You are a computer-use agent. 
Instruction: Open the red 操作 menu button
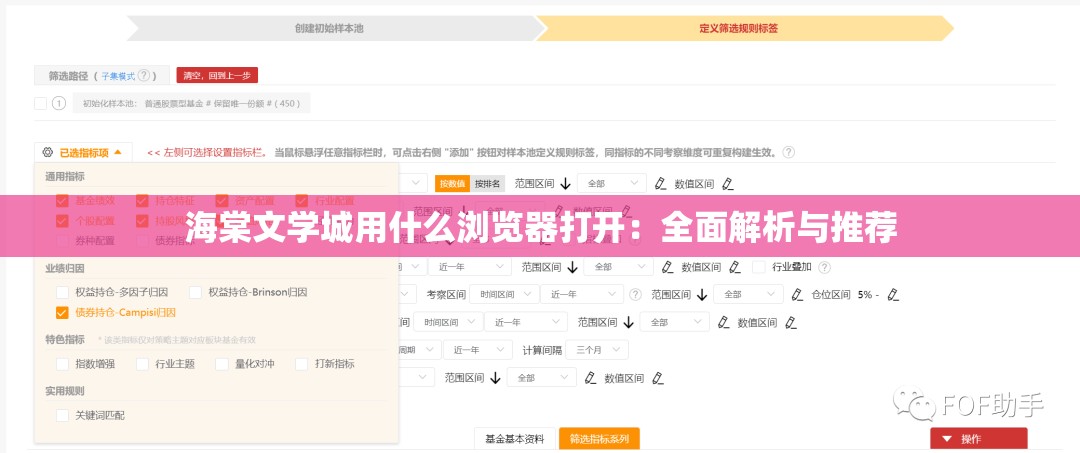[x=979, y=439]
